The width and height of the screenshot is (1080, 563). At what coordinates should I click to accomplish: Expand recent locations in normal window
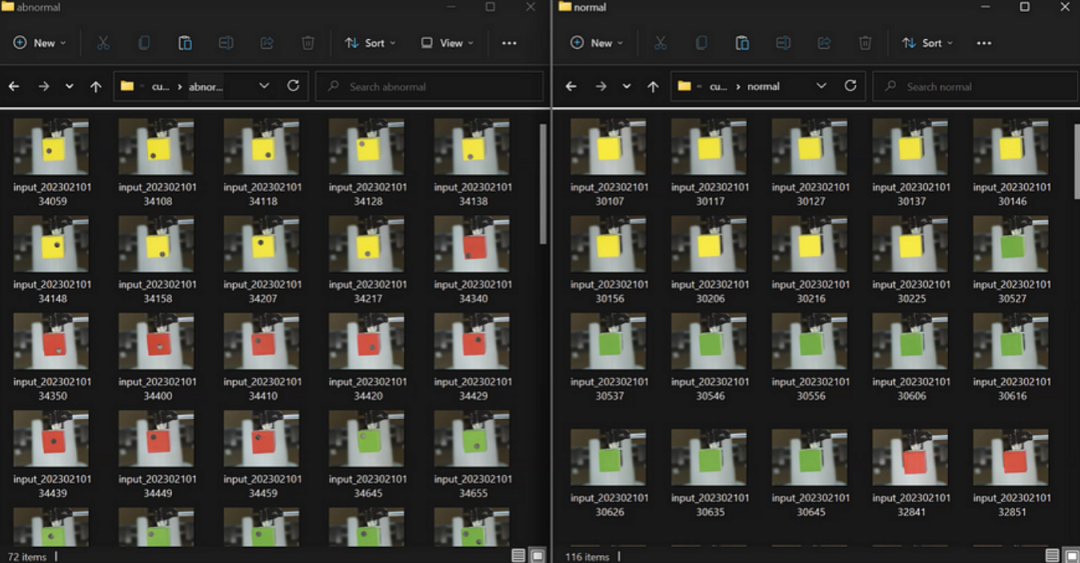tap(626, 86)
